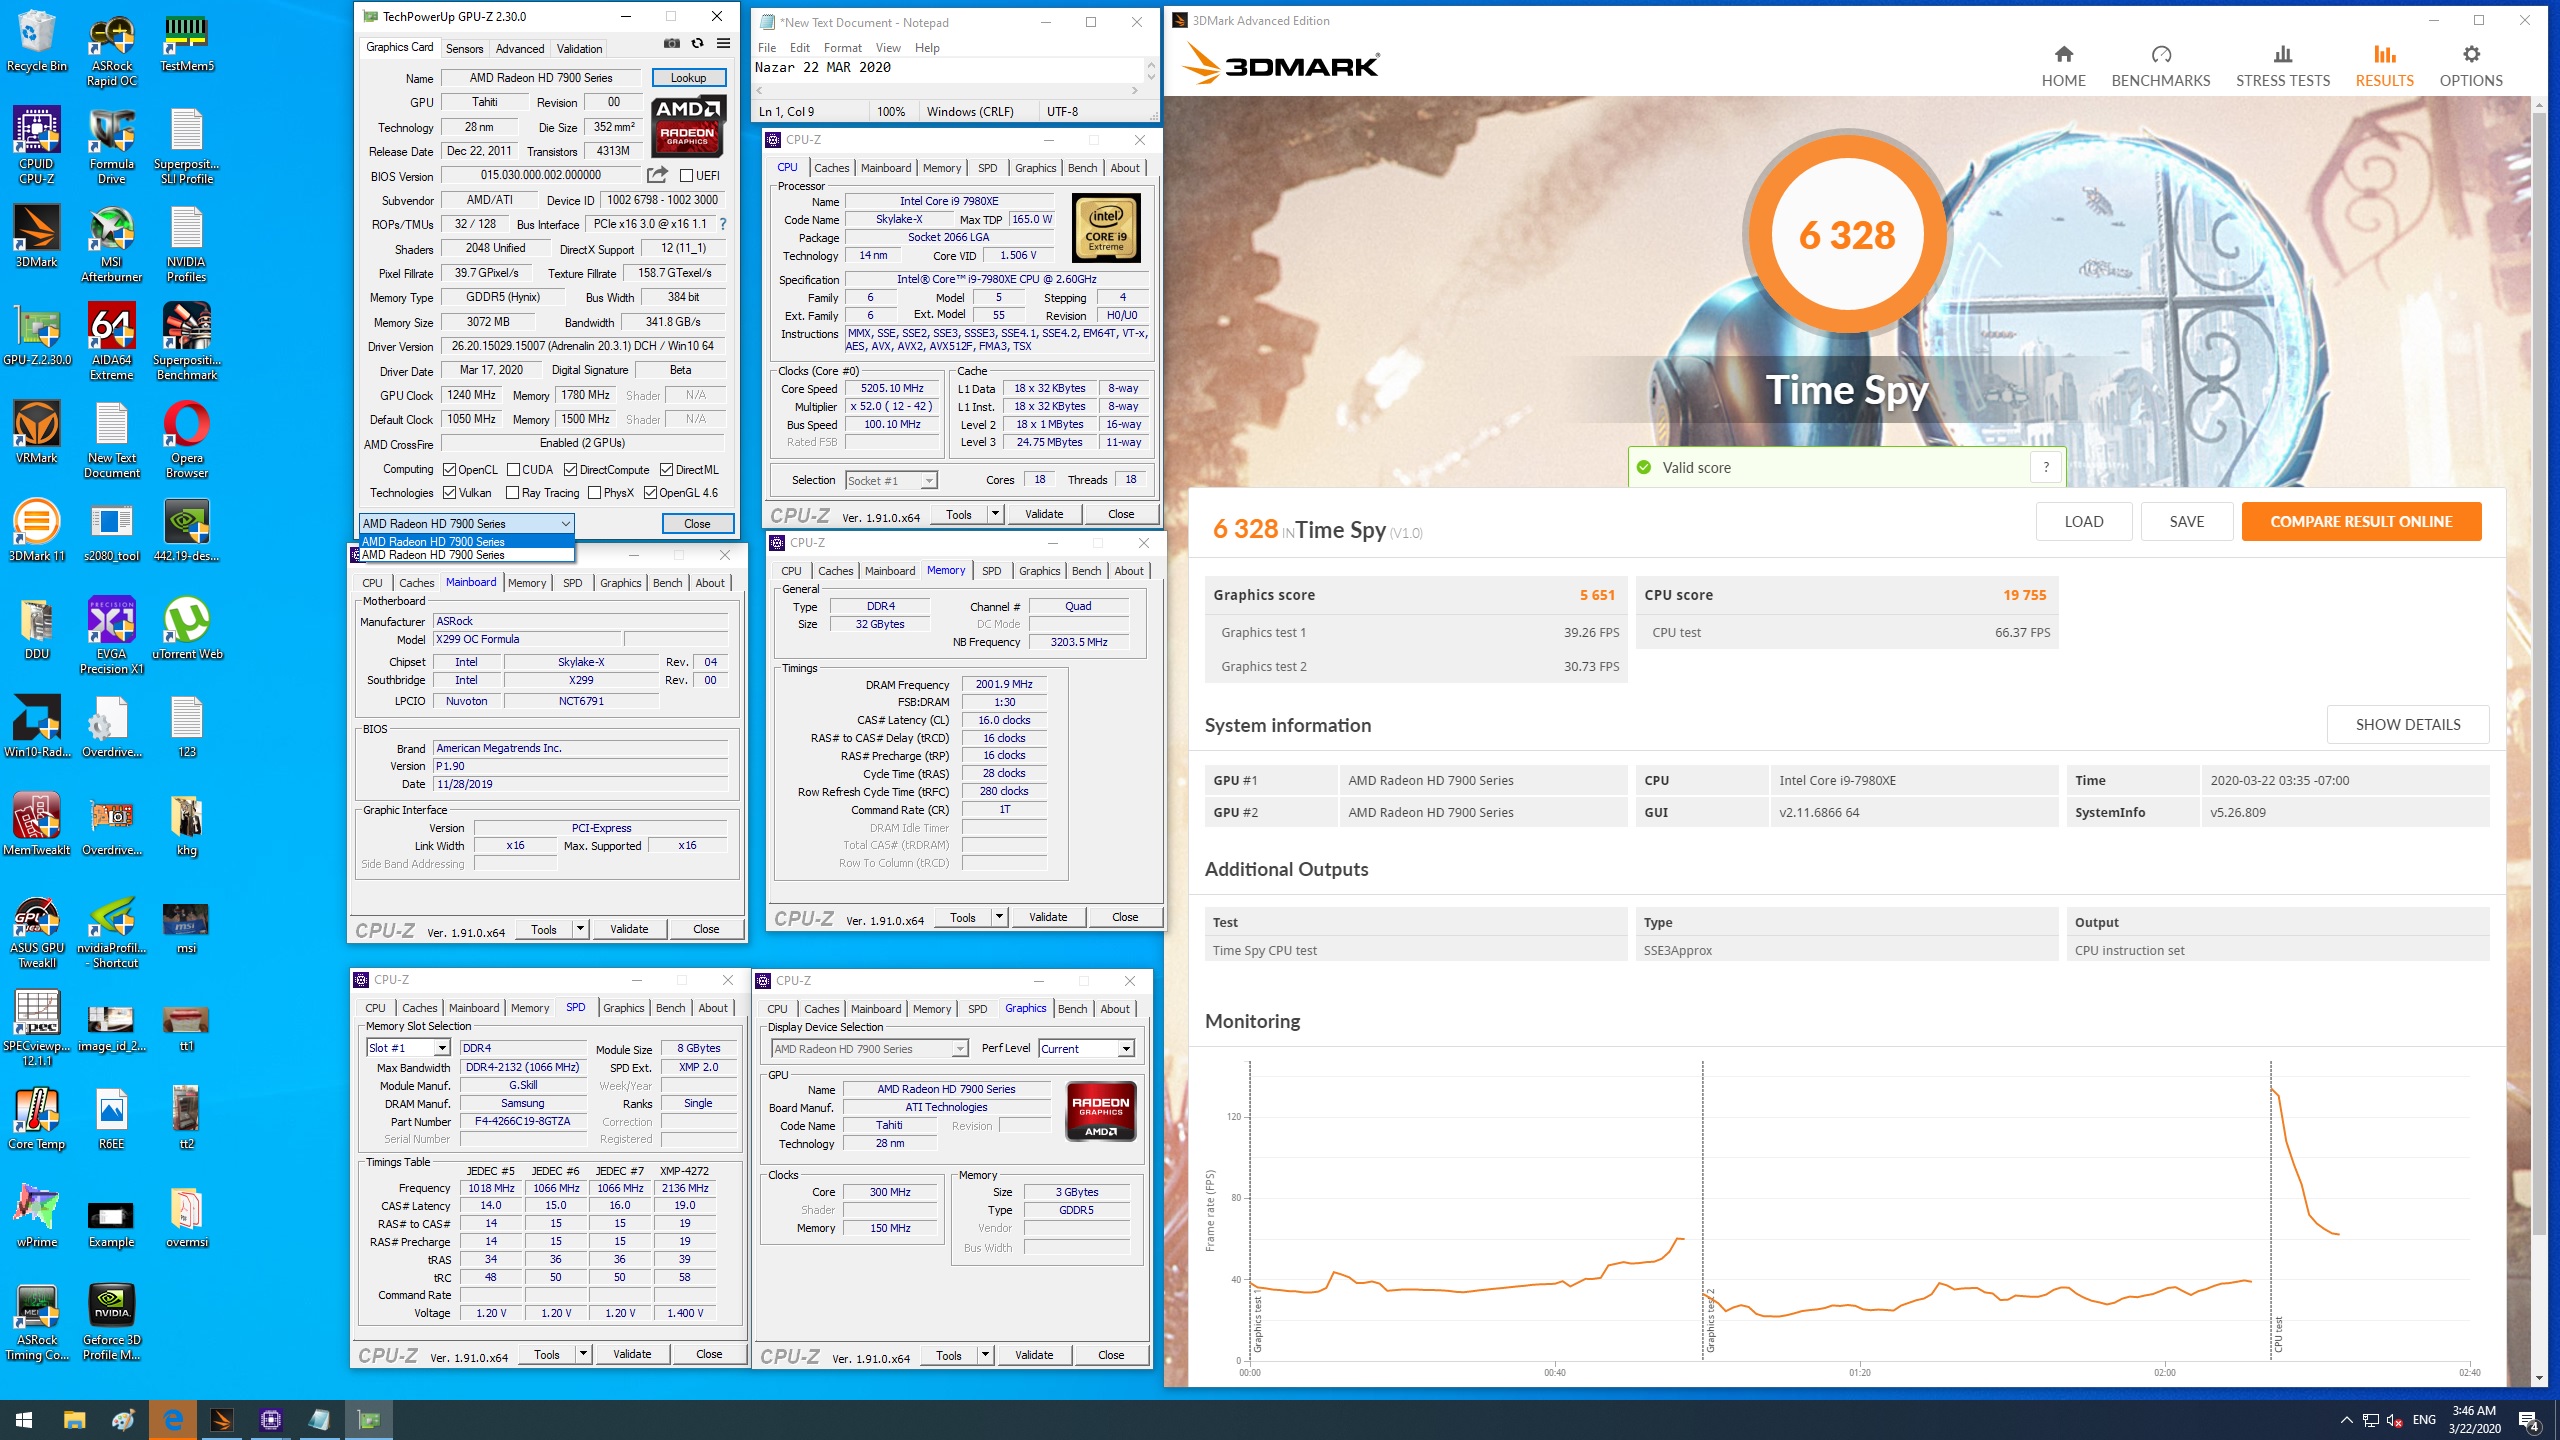Open the Format menu in Notepad
2560x1440 pixels.
[842, 47]
